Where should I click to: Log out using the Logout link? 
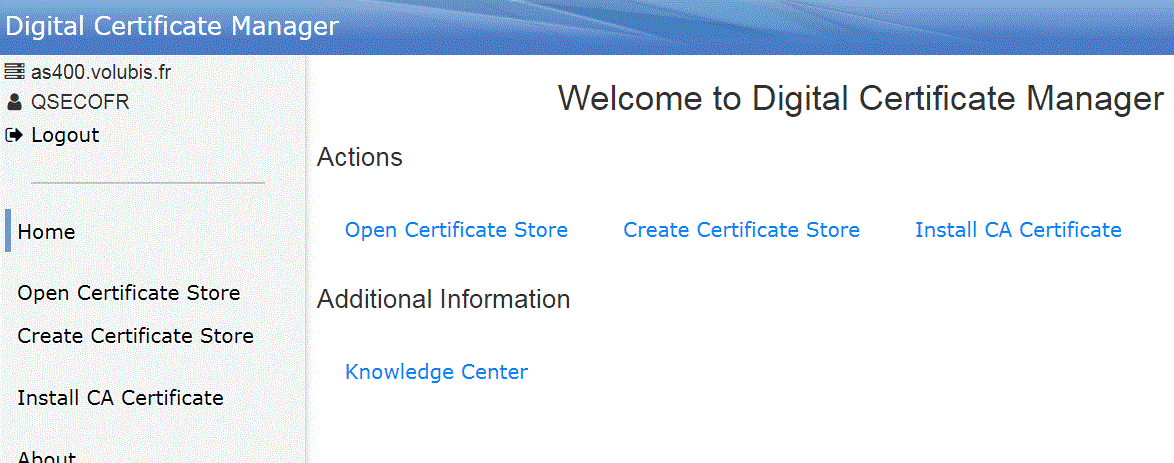tap(65, 136)
